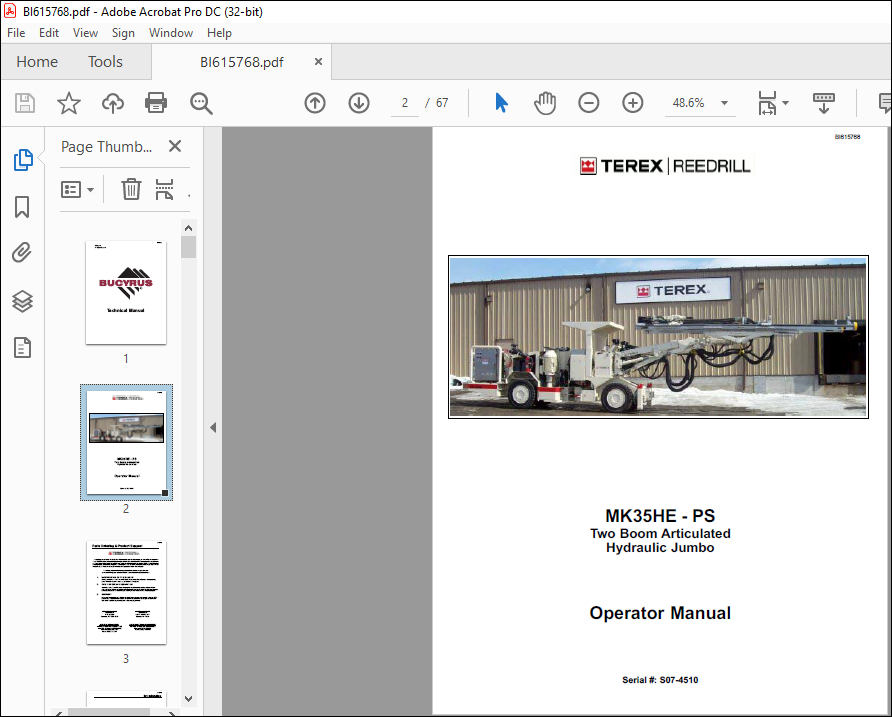Zoom in with plus icon
Viewport: 892px width, 717px height.
[x=633, y=103]
